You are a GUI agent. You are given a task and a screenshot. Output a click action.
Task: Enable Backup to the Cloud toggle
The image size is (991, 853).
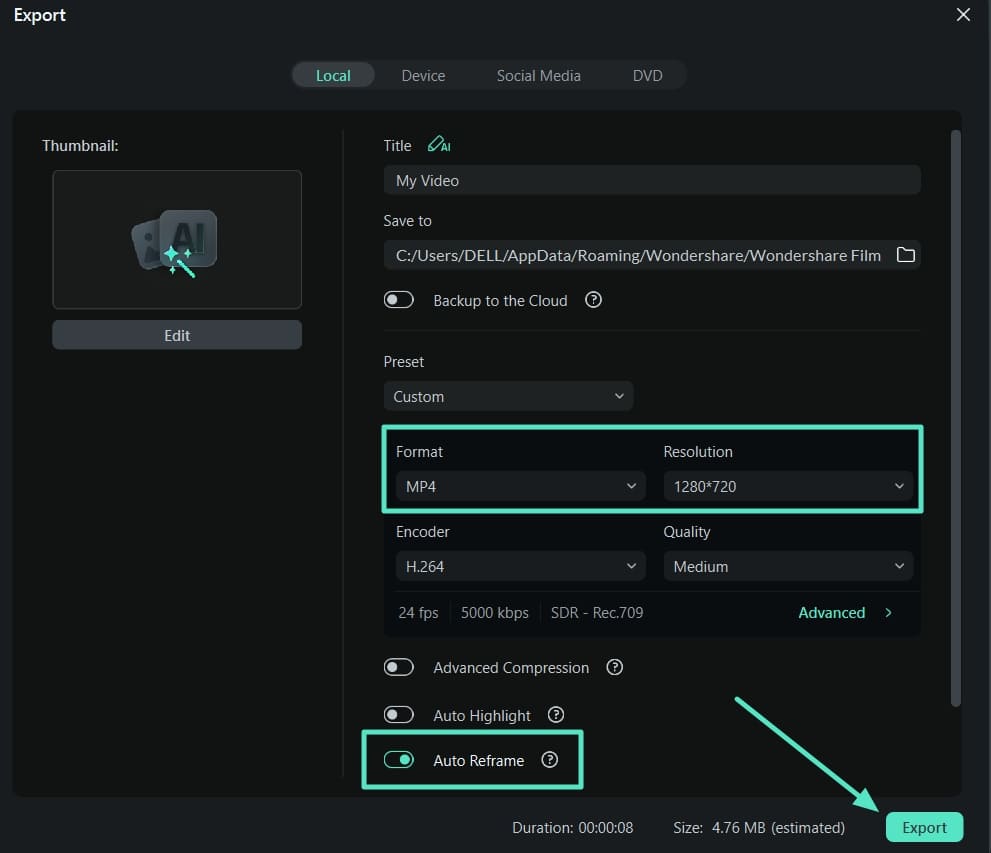coord(399,300)
